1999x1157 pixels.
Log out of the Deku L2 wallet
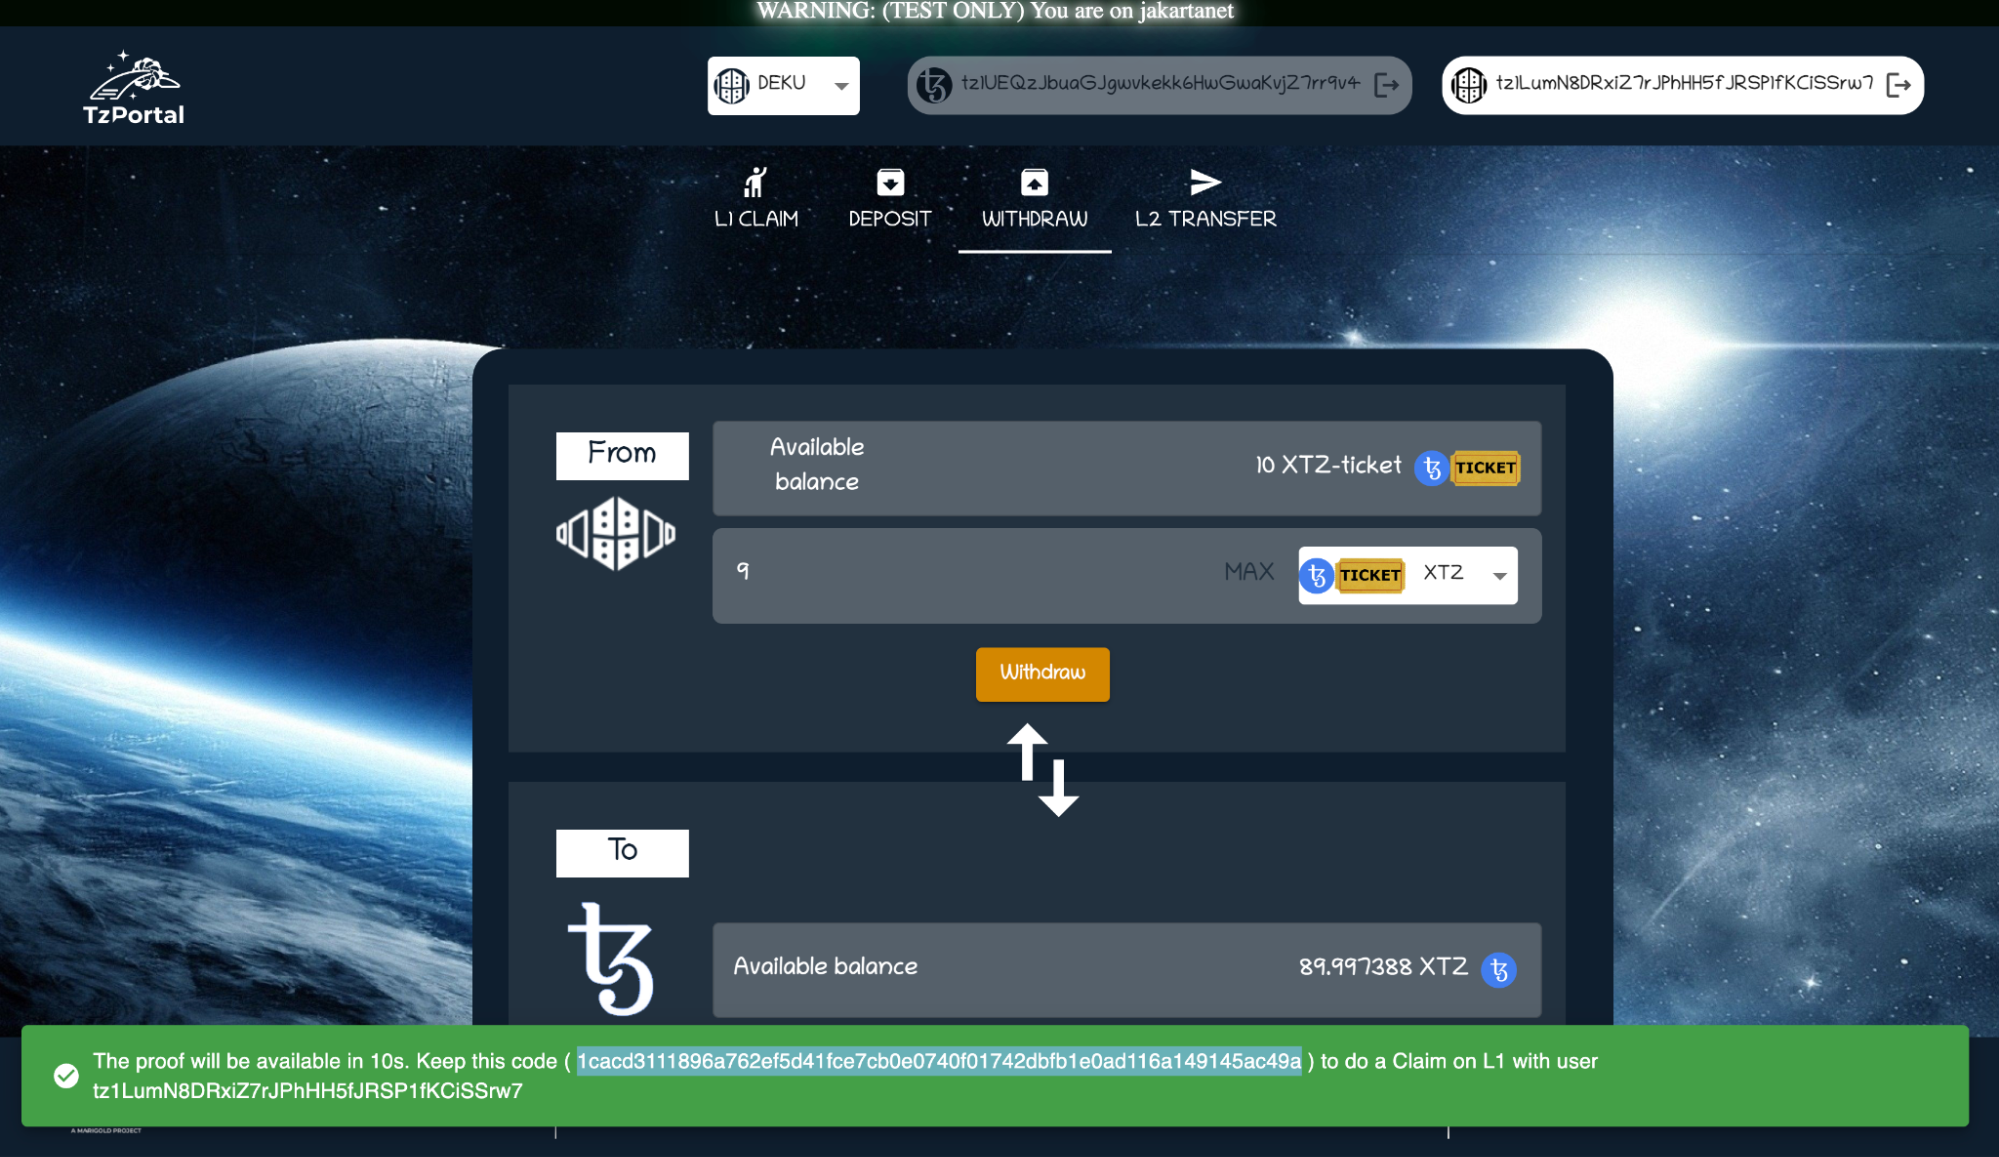click(1897, 85)
